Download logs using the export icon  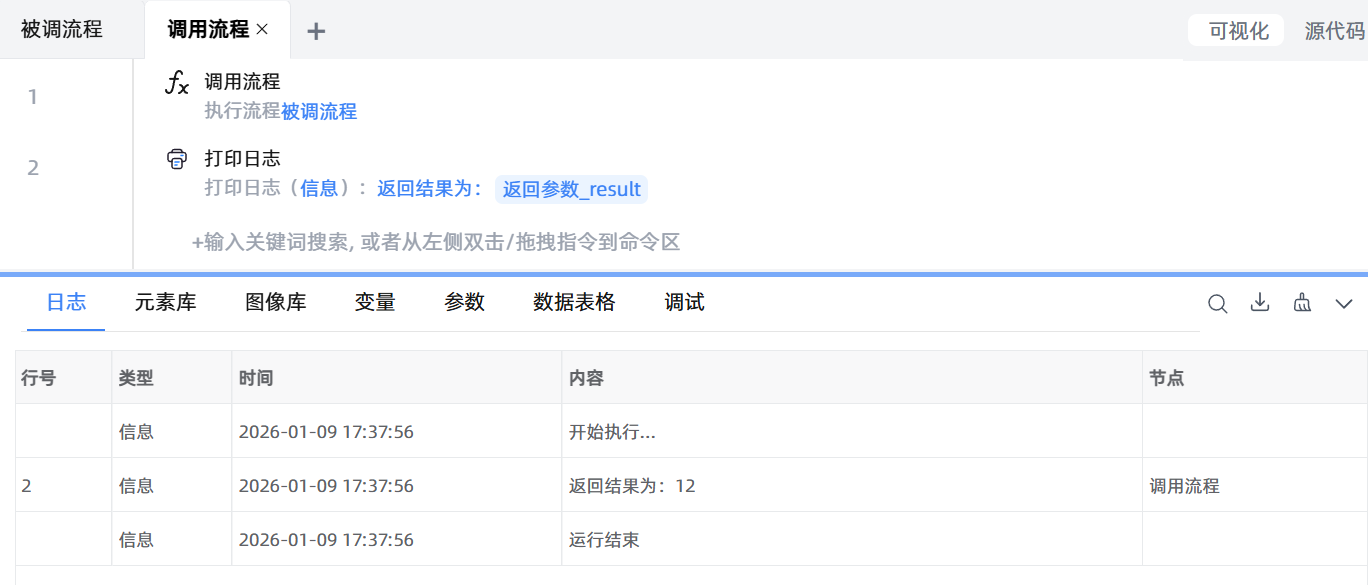[x=1260, y=303]
